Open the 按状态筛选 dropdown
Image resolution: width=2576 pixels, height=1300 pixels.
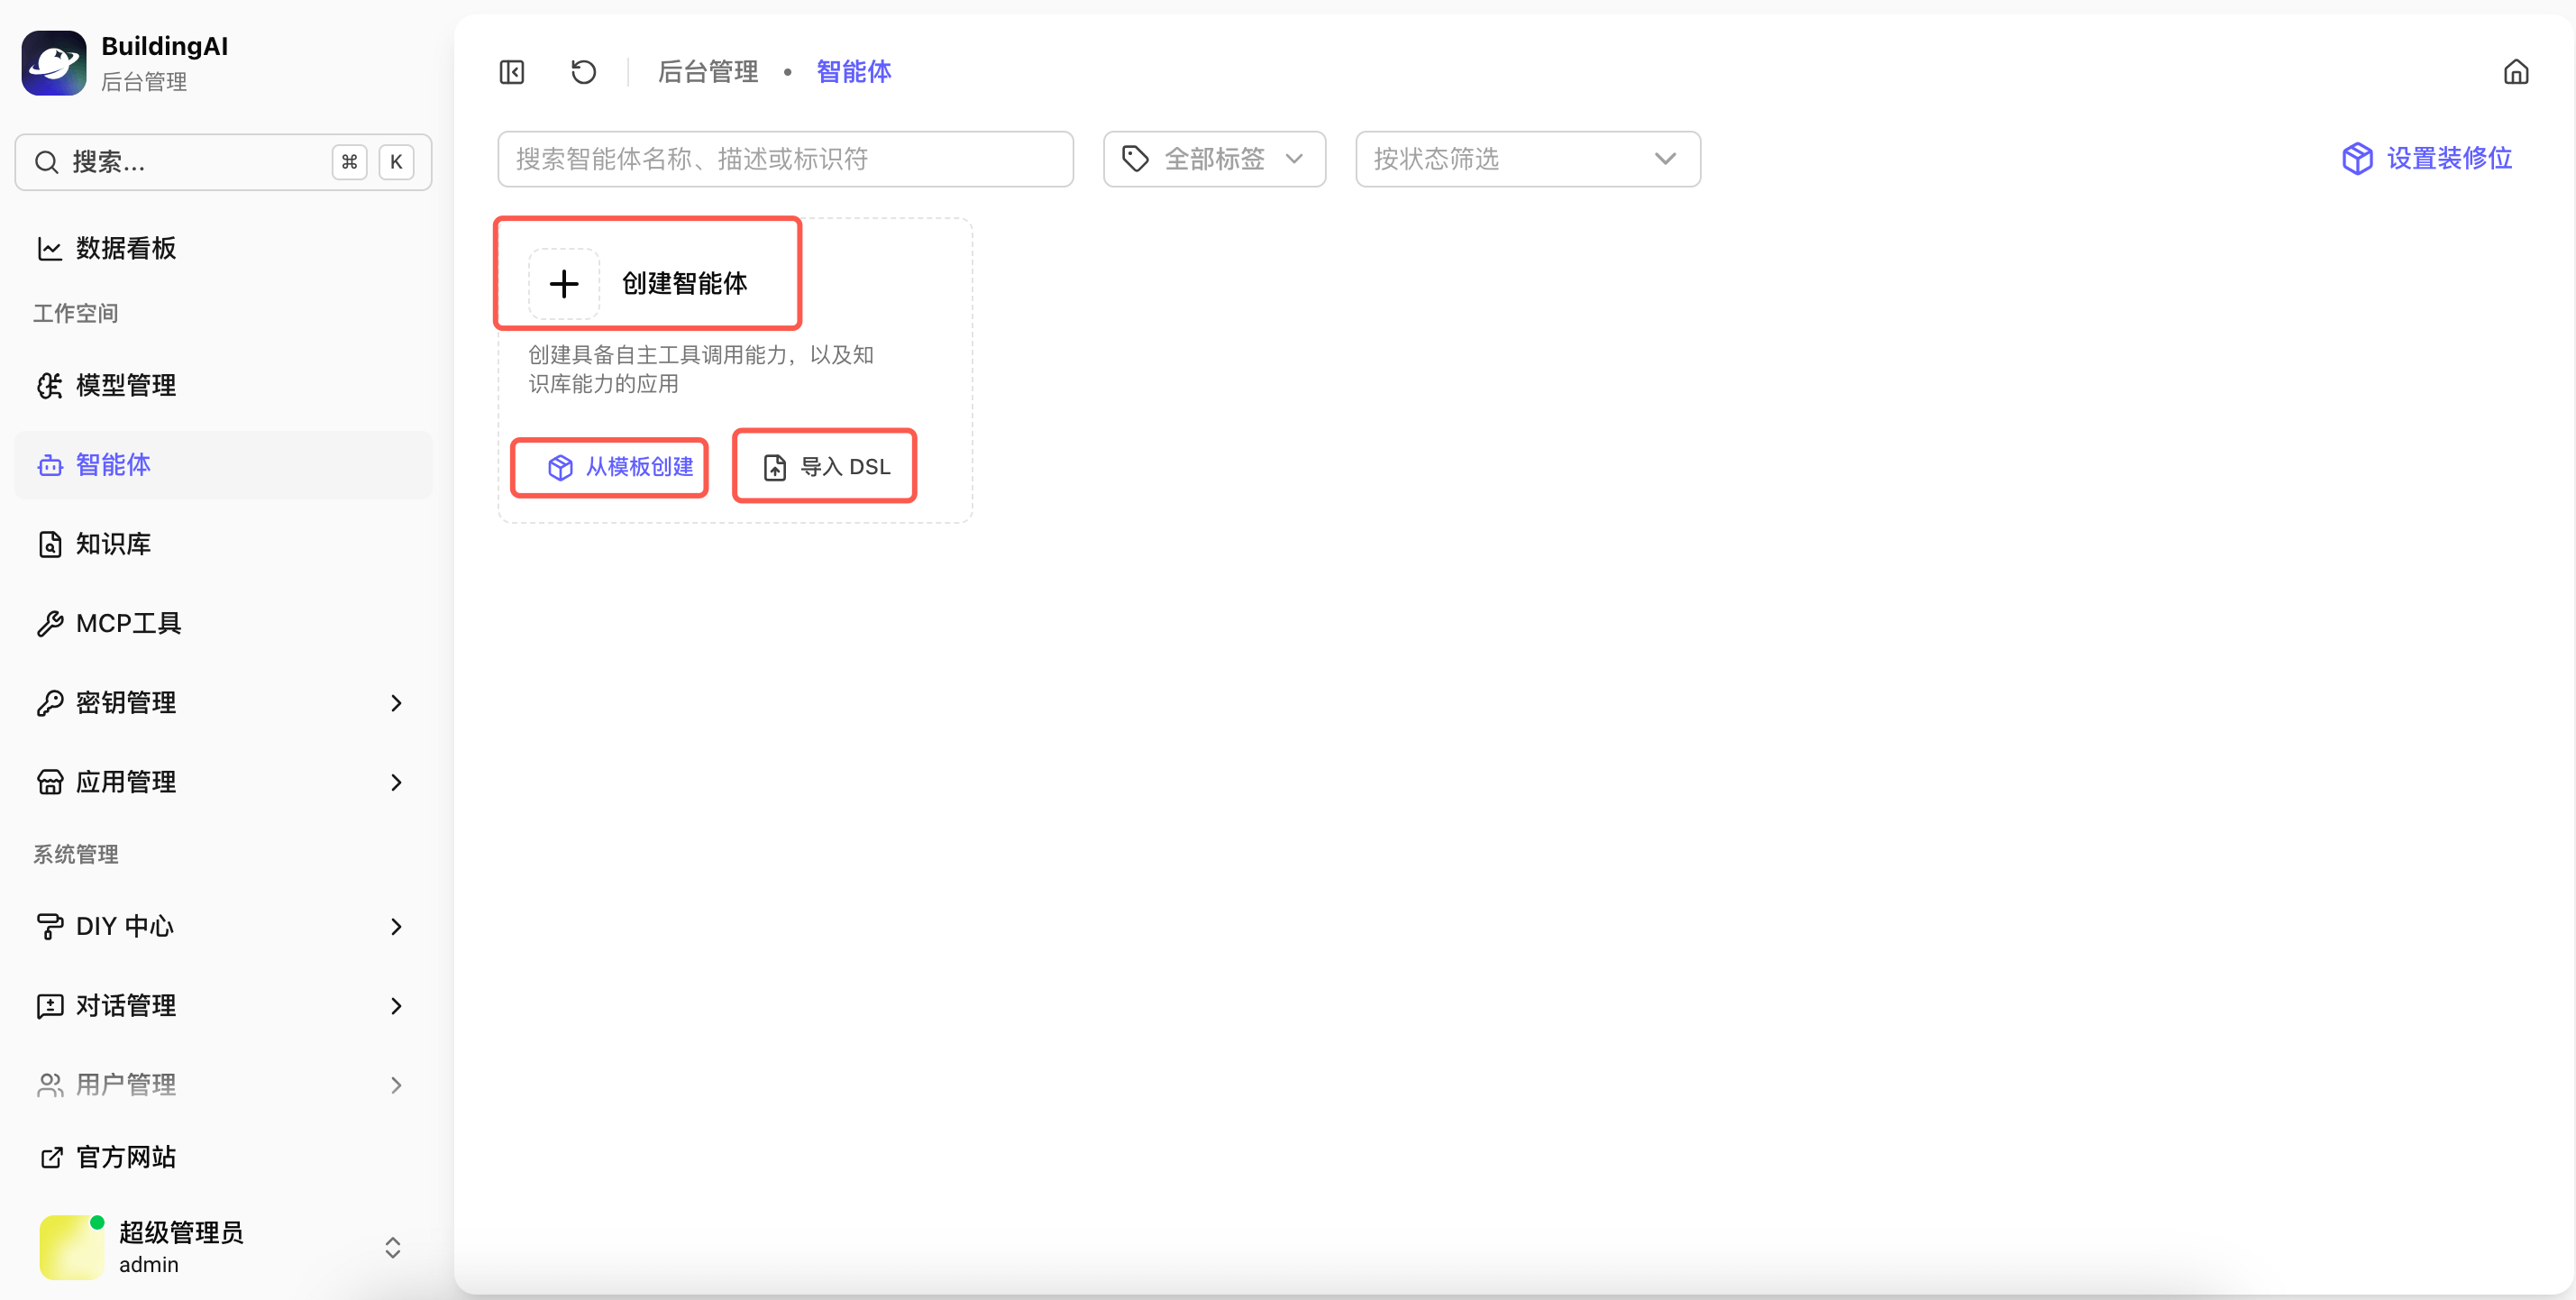tap(1527, 159)
